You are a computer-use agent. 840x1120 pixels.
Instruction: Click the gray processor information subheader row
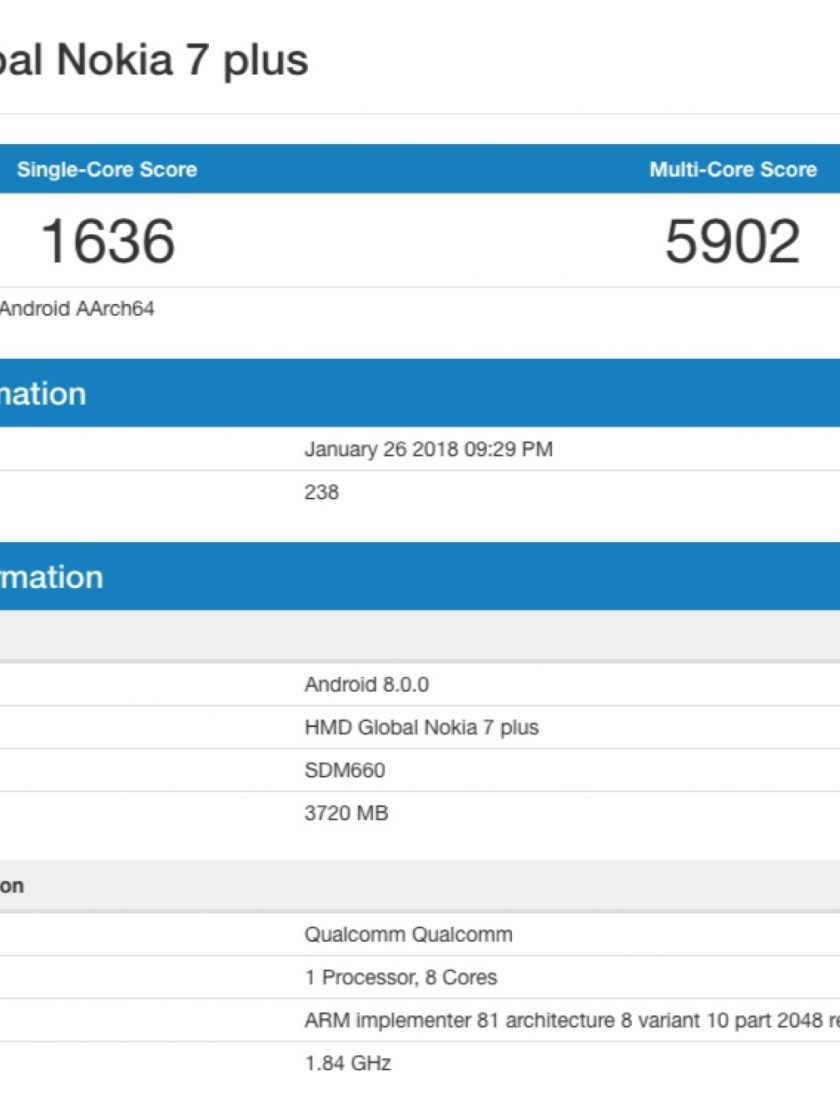(x=420, y=886)
